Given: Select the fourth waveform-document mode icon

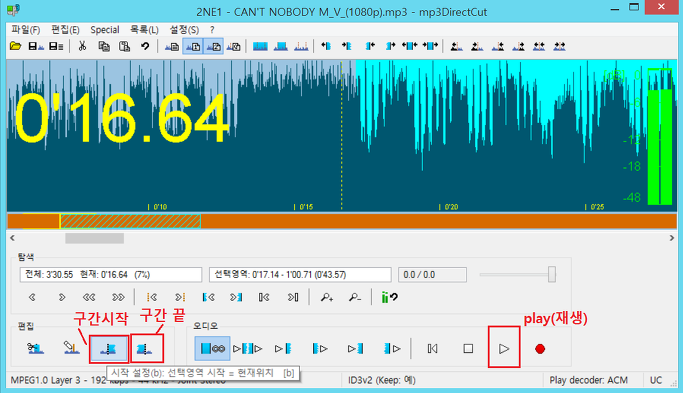Looking at the screenshot, I should tap(234, 46).
